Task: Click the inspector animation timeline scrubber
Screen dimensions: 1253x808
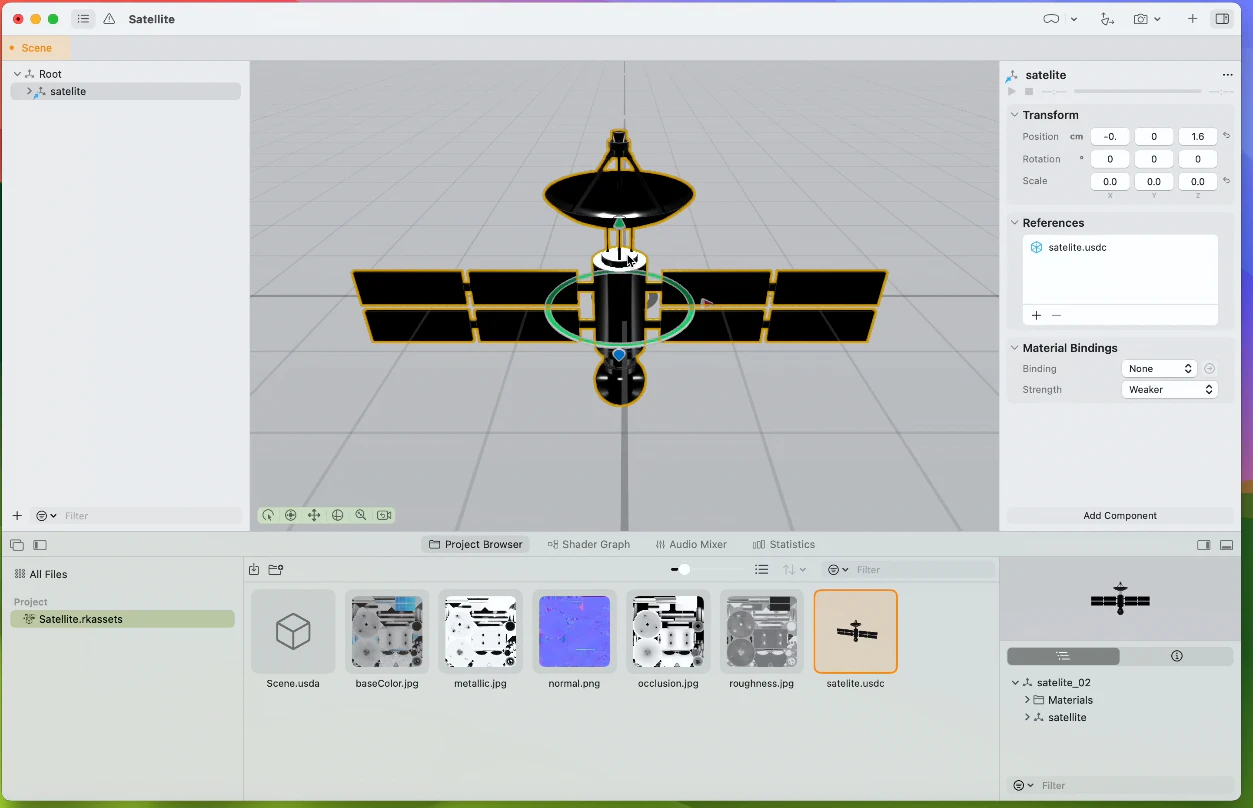Action: coord(1138,91)
